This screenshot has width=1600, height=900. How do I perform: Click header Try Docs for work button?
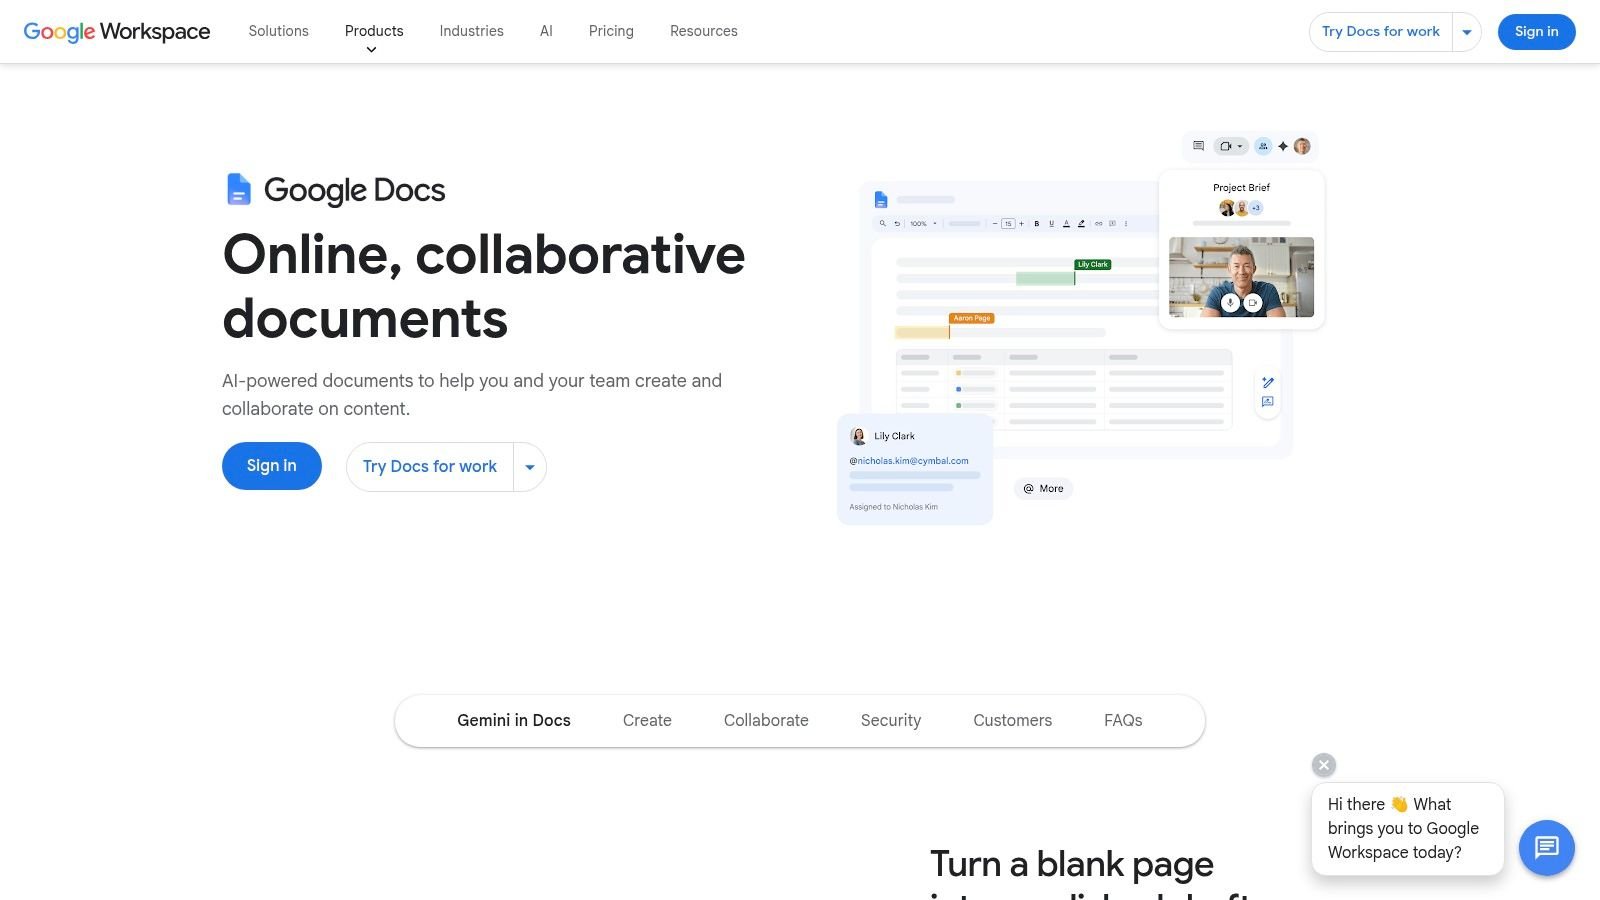[x=1381, y=32]
